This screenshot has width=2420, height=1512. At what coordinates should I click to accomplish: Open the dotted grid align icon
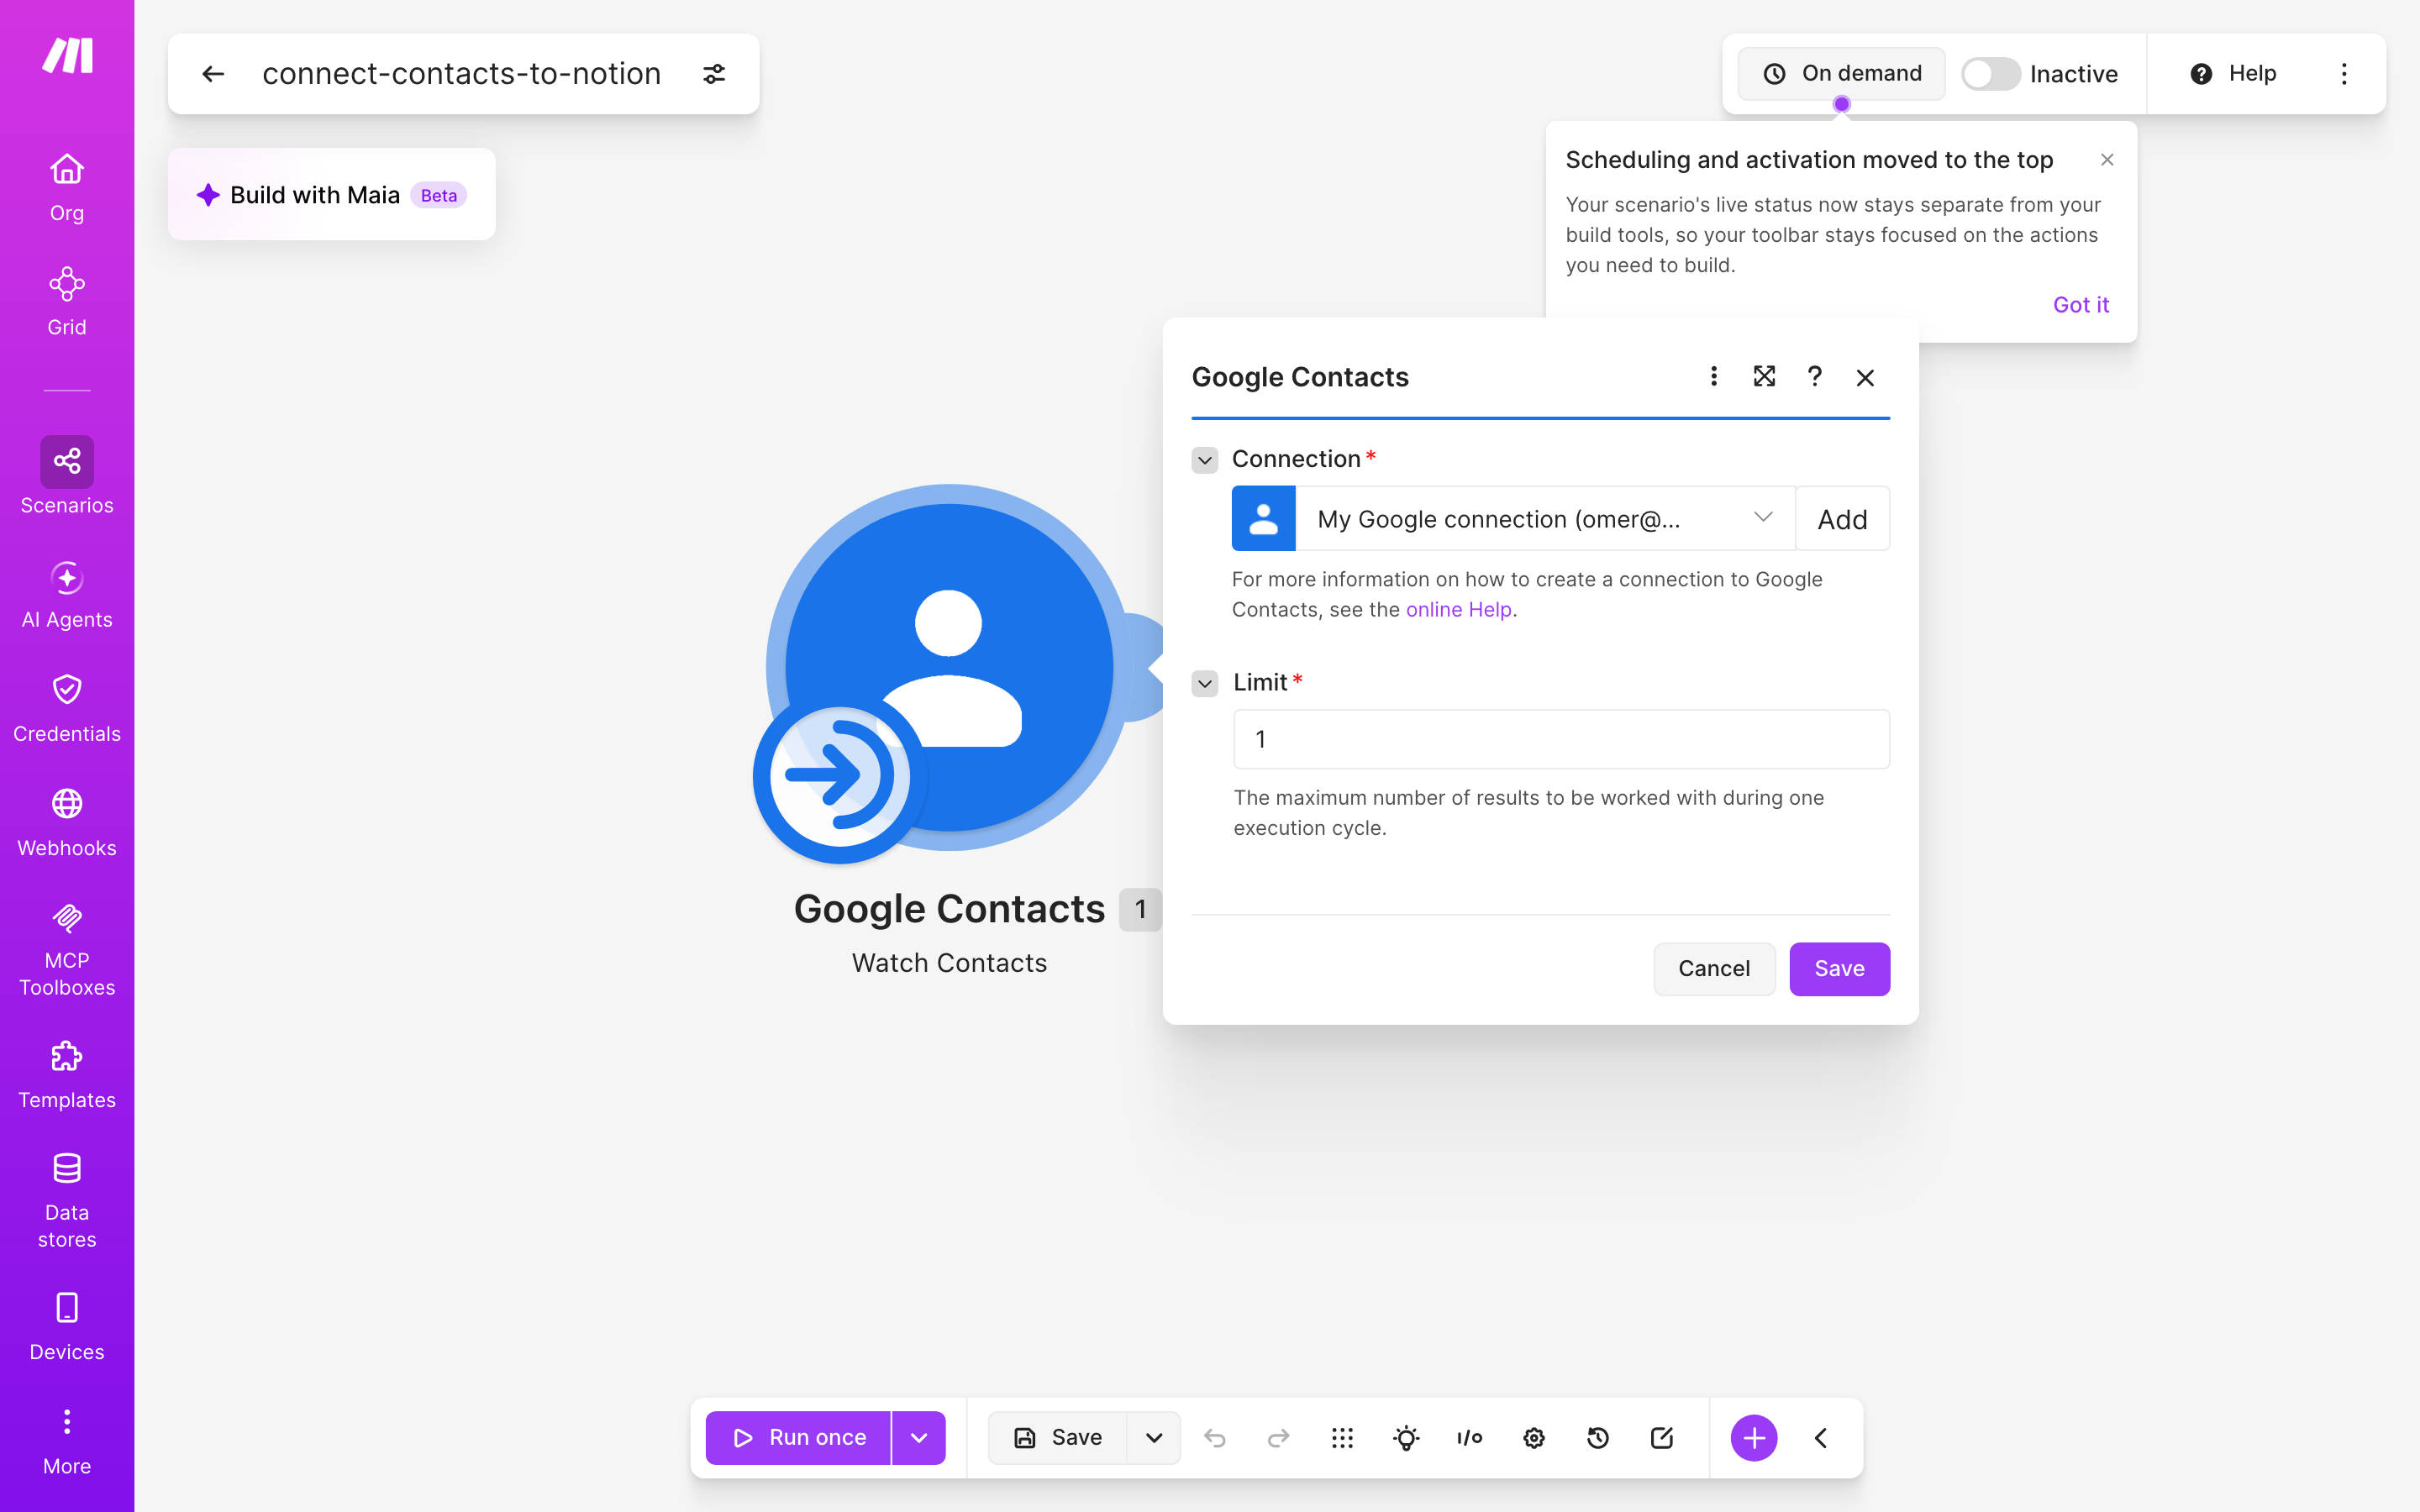[1342, 1438]
